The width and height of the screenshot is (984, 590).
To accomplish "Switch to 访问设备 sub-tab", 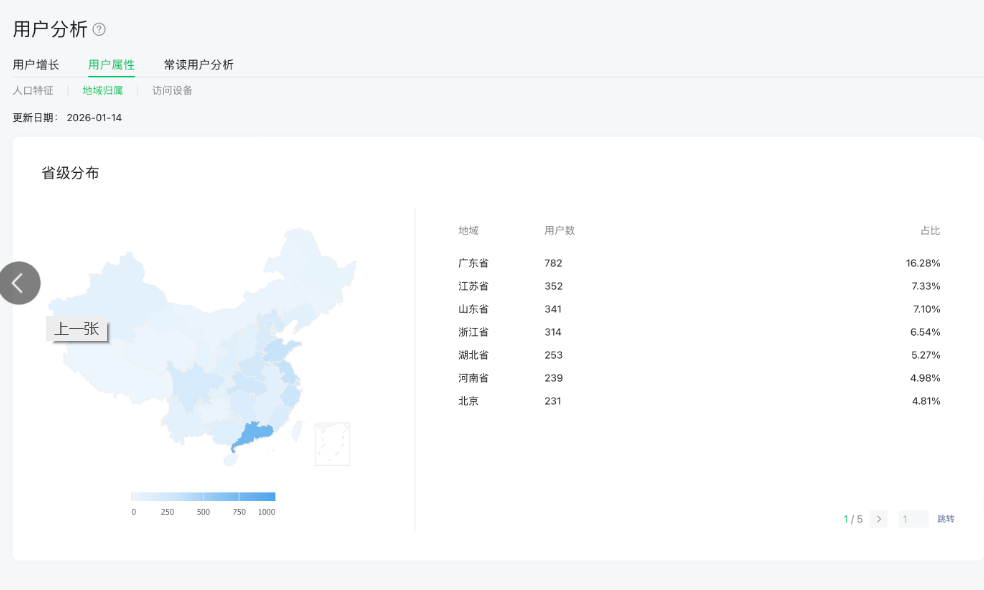I will point(172,90).
